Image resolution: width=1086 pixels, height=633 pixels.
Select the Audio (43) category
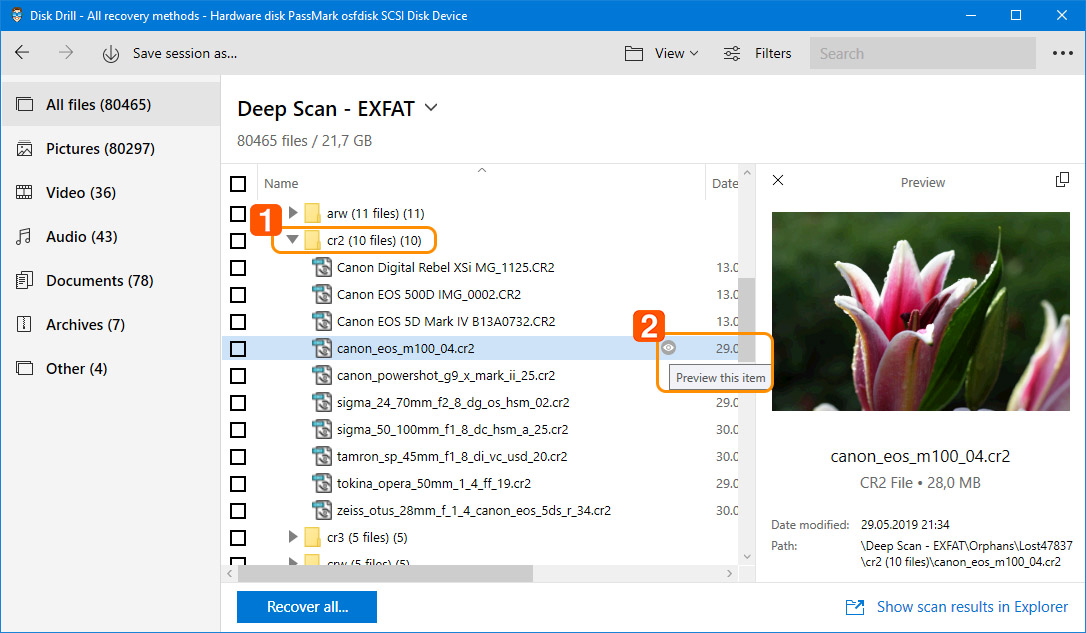coord(111,236)
